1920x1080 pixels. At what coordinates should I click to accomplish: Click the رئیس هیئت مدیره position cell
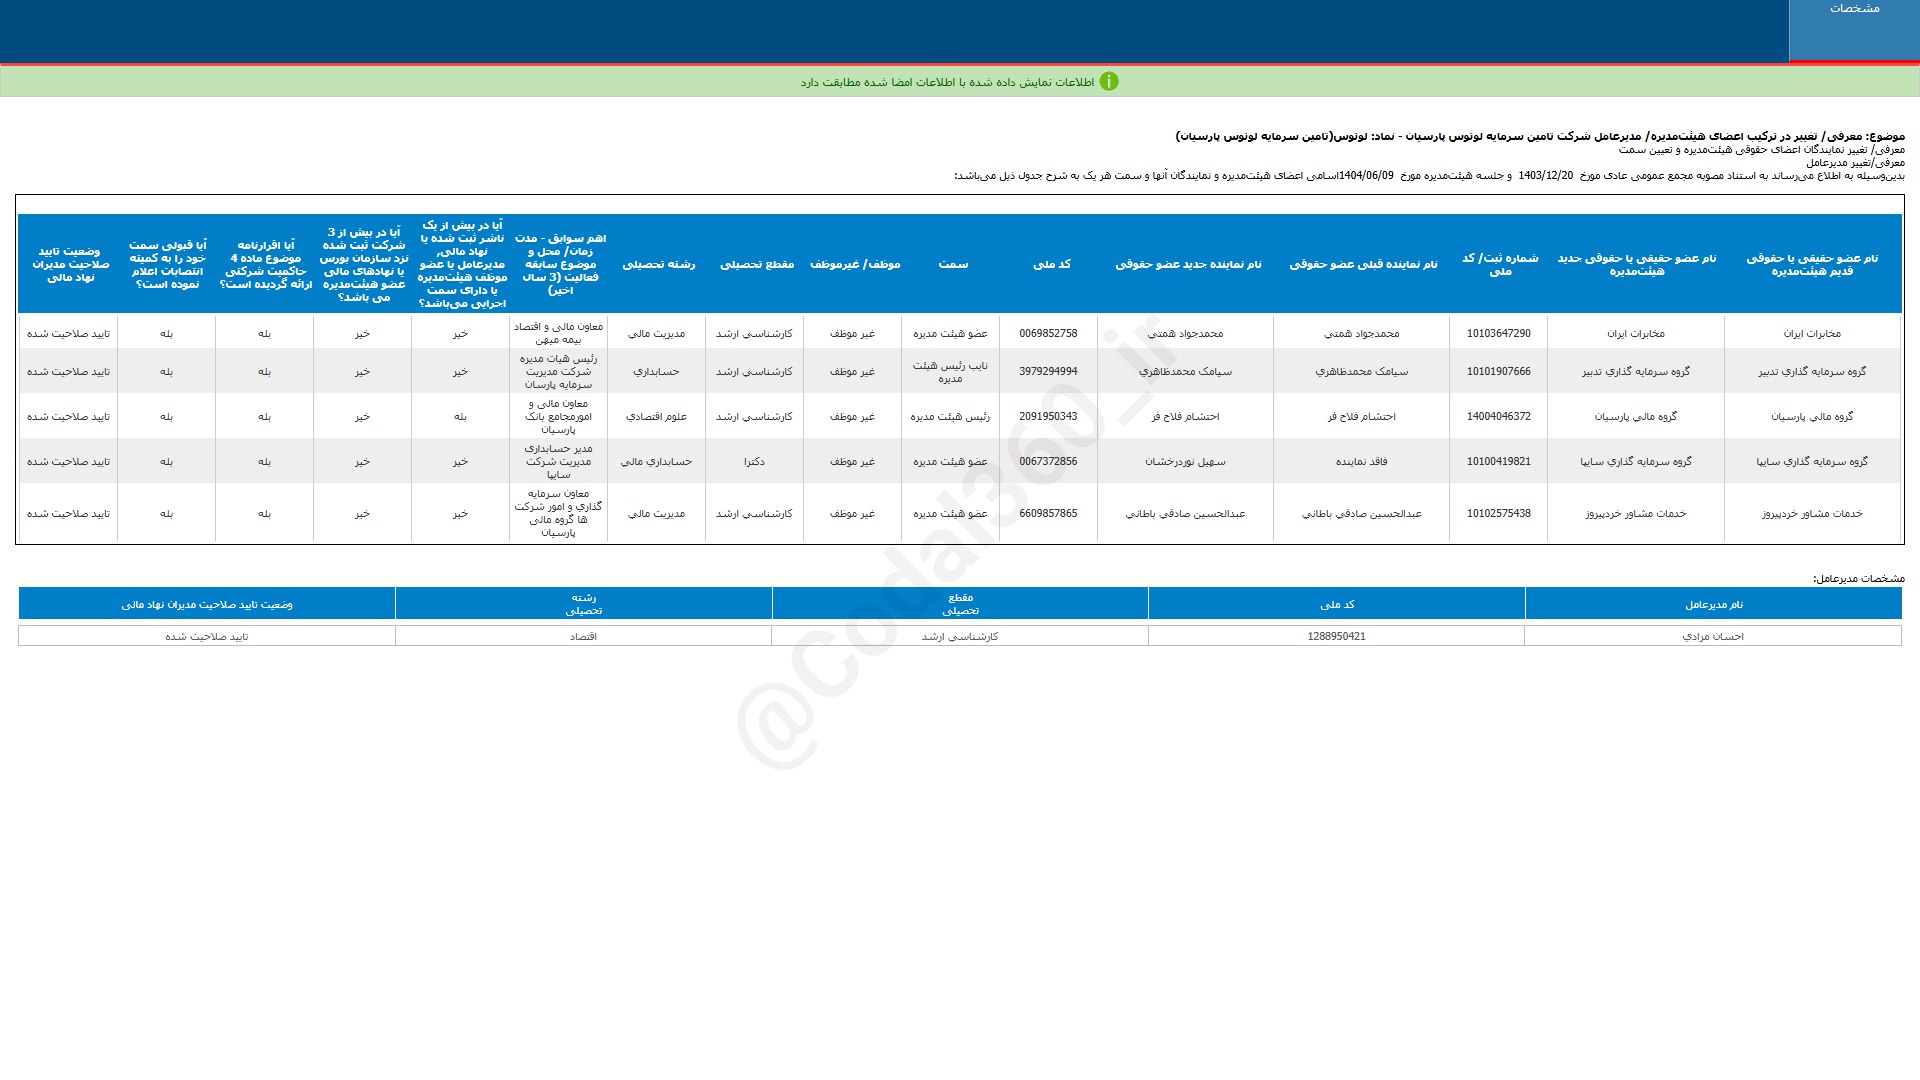point(950,417)
